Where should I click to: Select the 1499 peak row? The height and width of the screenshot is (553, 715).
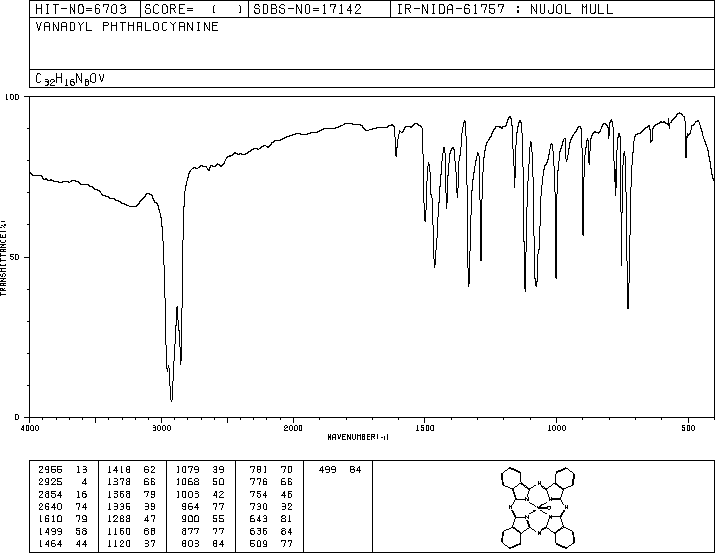(63, 531)
